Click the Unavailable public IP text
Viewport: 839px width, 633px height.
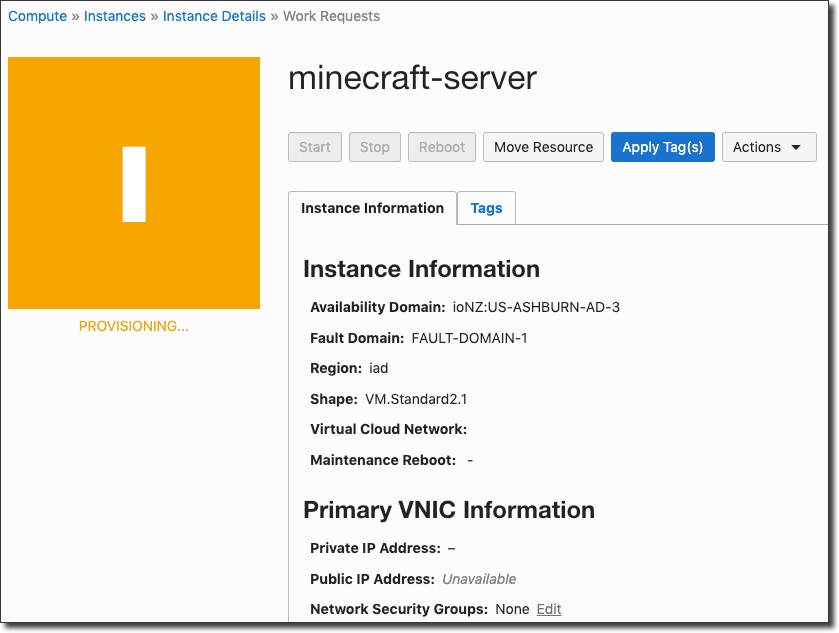[479, 579]
